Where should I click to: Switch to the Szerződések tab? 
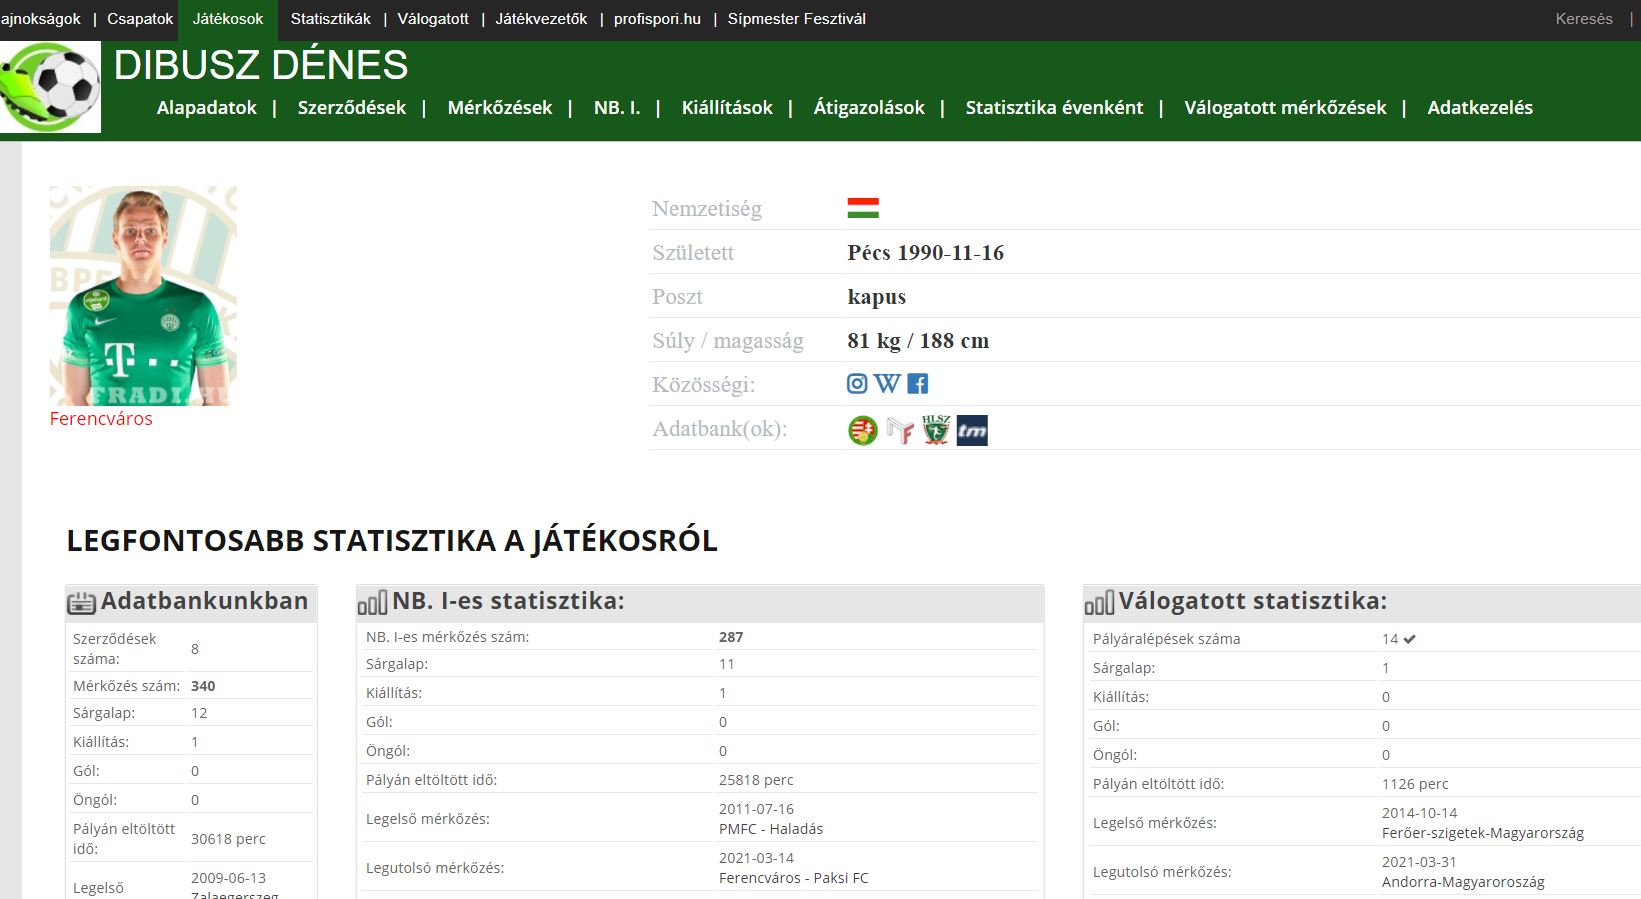click(x=352, y=107)
